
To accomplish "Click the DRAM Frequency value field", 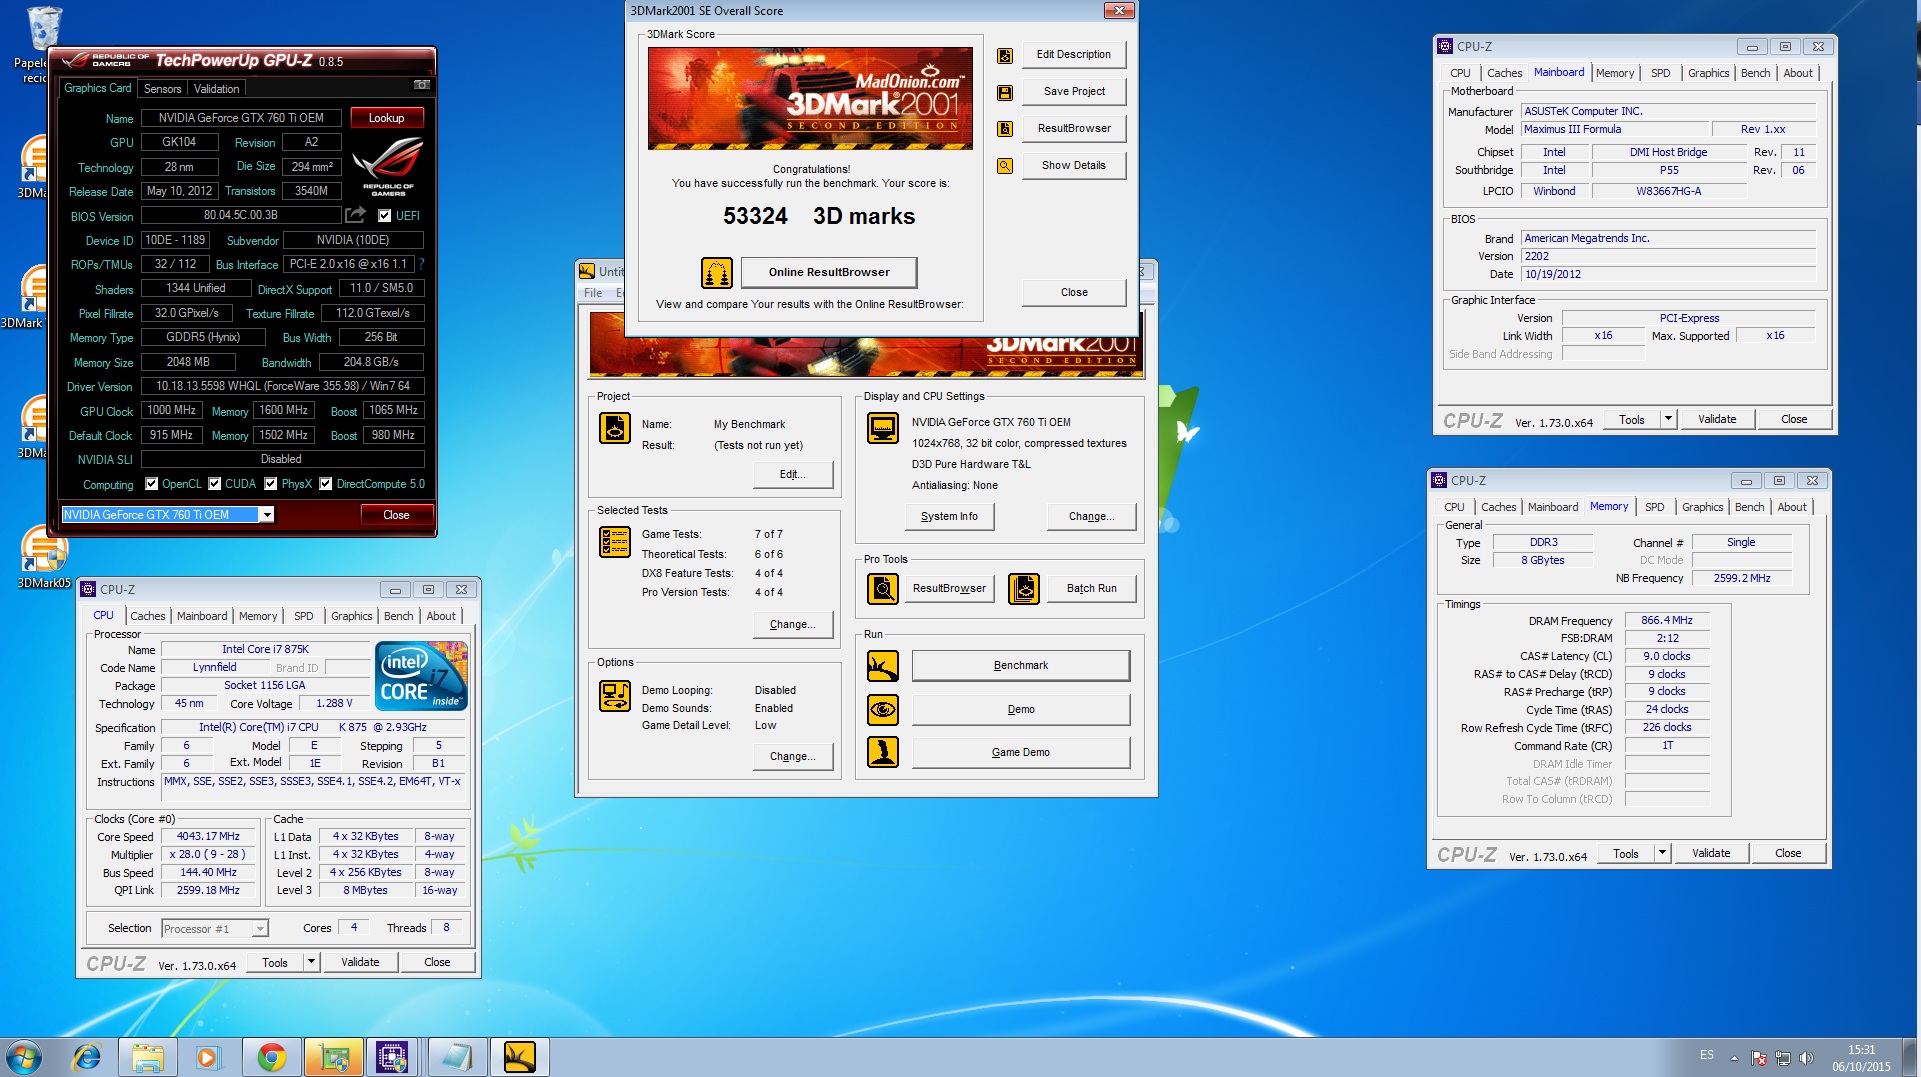I will tap(1666, 620).
